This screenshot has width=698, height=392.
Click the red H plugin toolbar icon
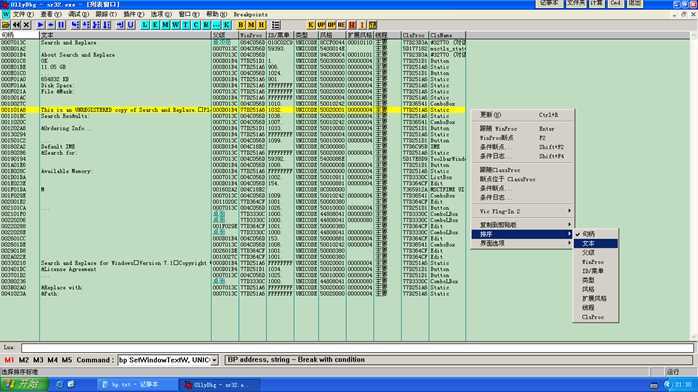[352, 25]
